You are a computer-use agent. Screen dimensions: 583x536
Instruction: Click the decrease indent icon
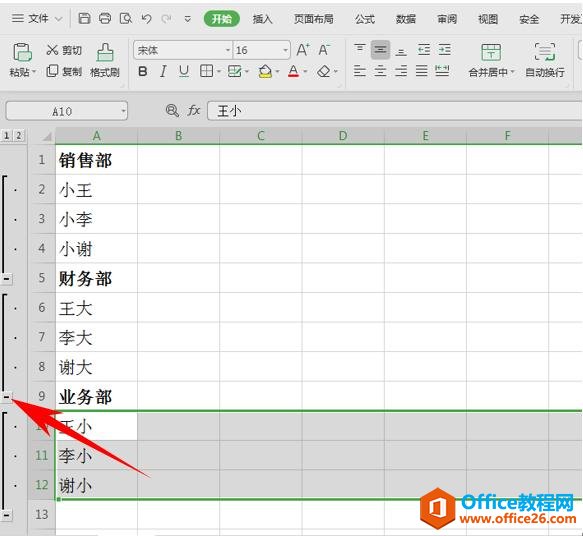pos(424,50)
